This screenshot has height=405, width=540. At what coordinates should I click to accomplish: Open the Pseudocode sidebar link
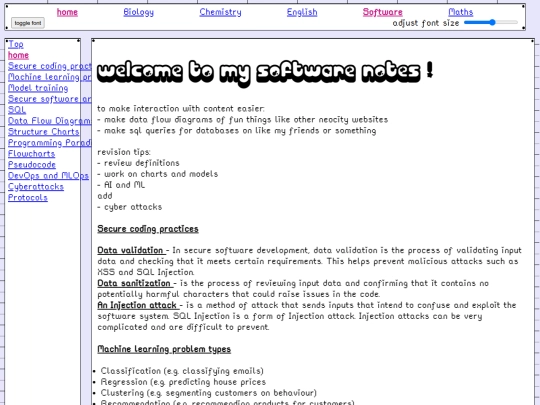[32, 165]
